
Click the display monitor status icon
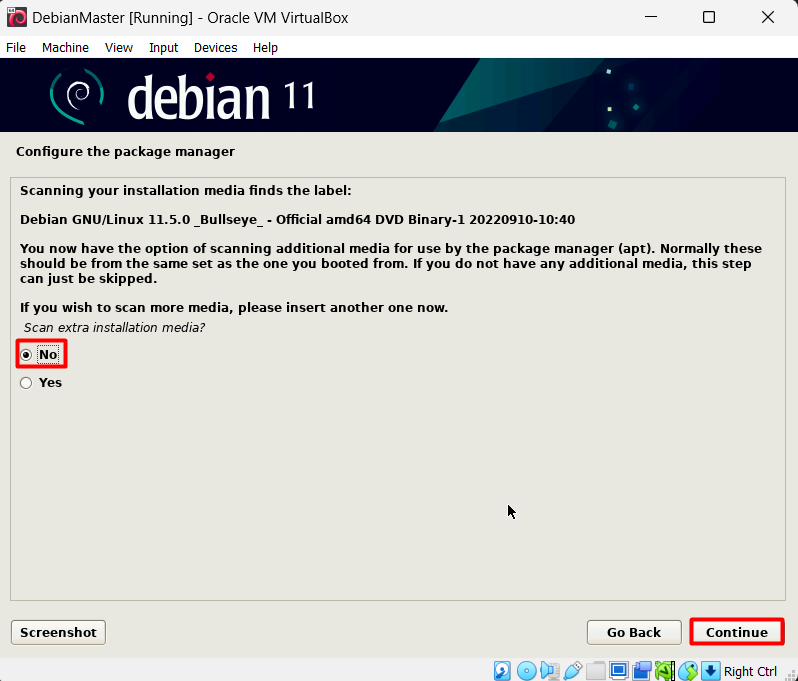pos(619,671)
